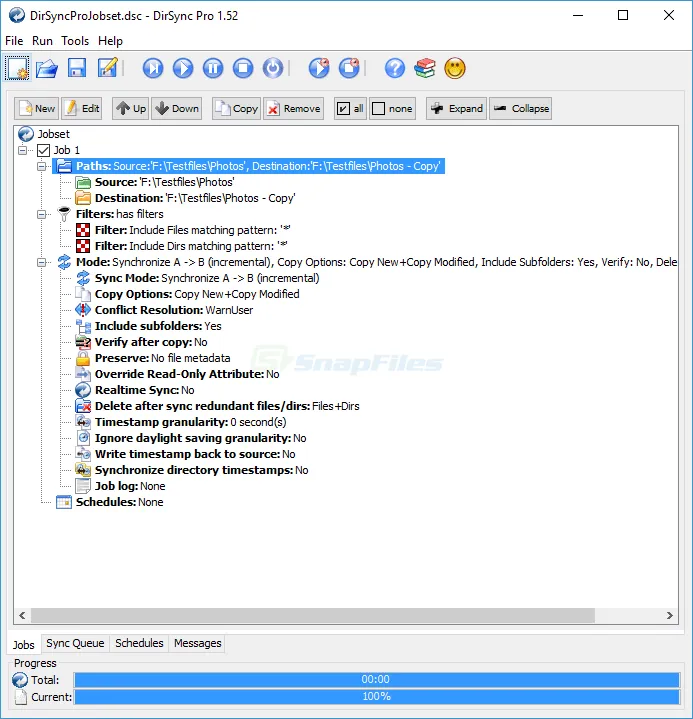Move the job Down
The image size is (693, 719).
tap(177, 109)
